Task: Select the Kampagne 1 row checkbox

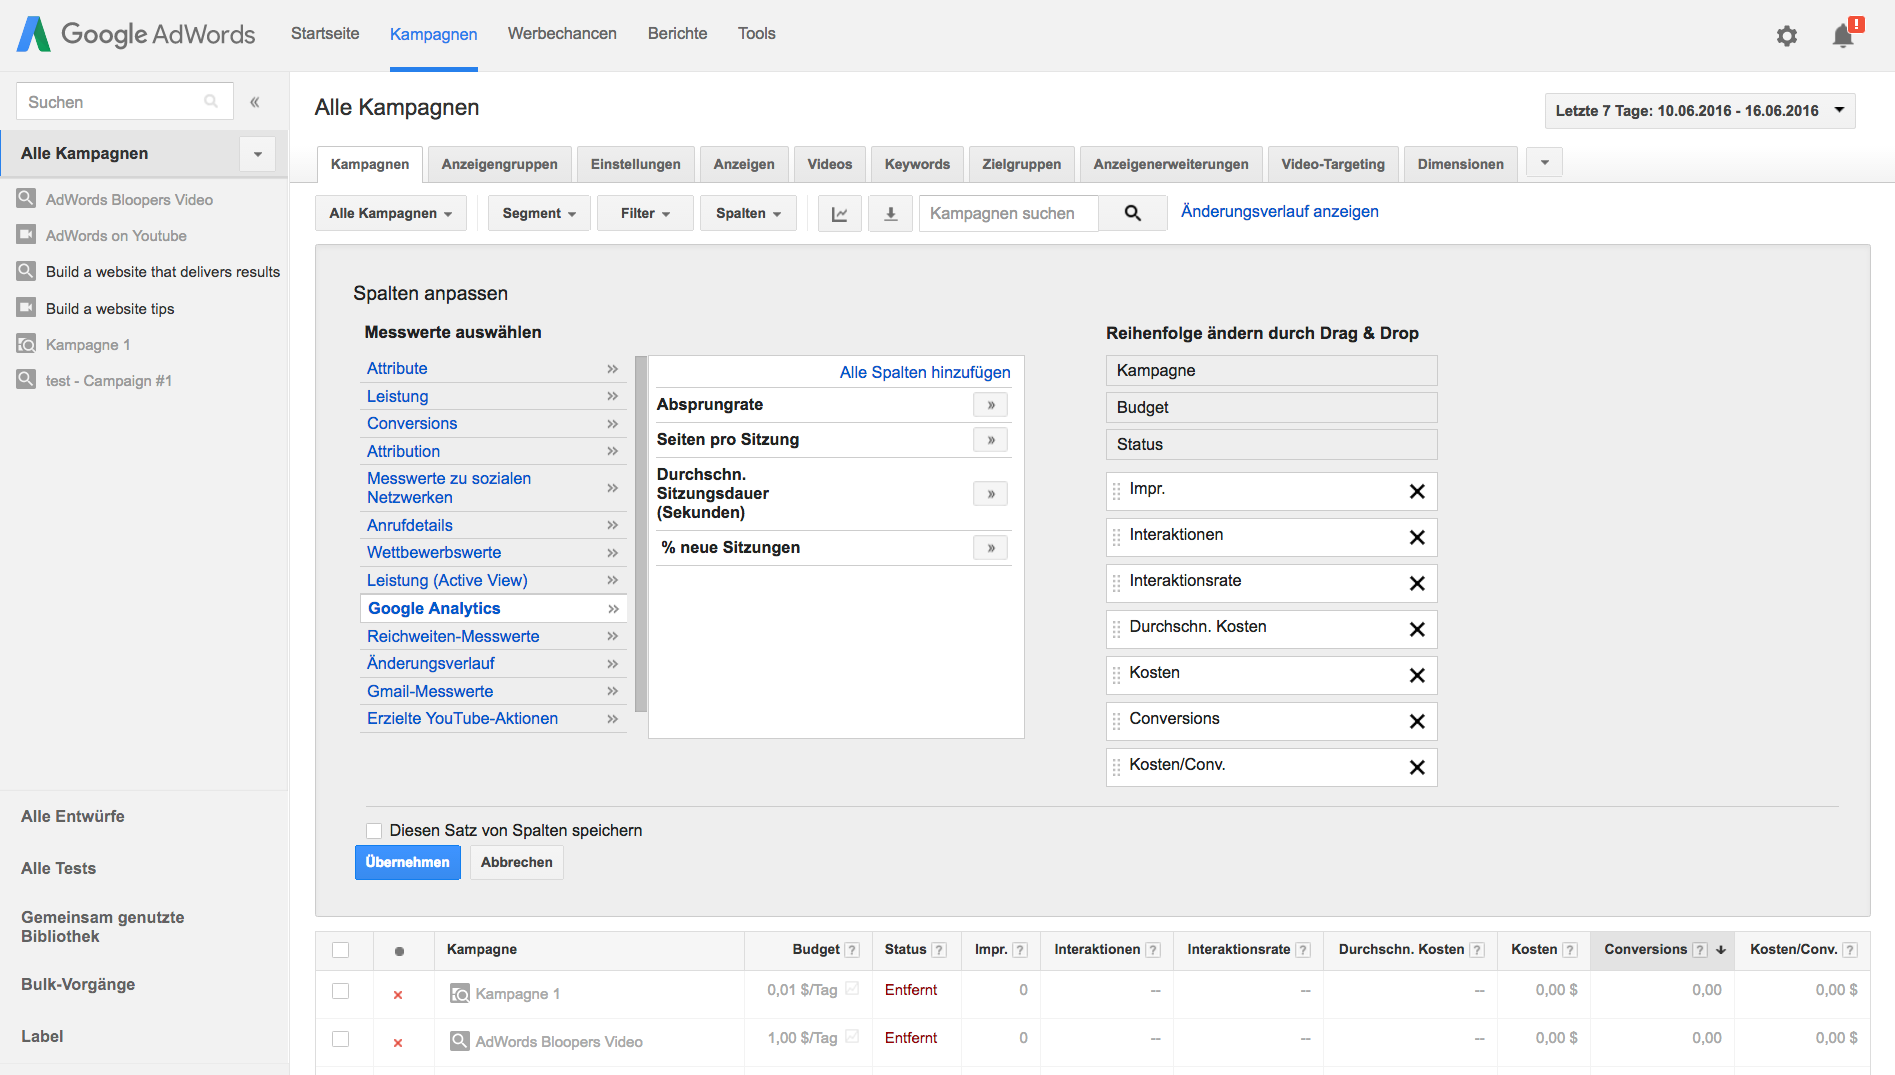Action: (341, 991)
